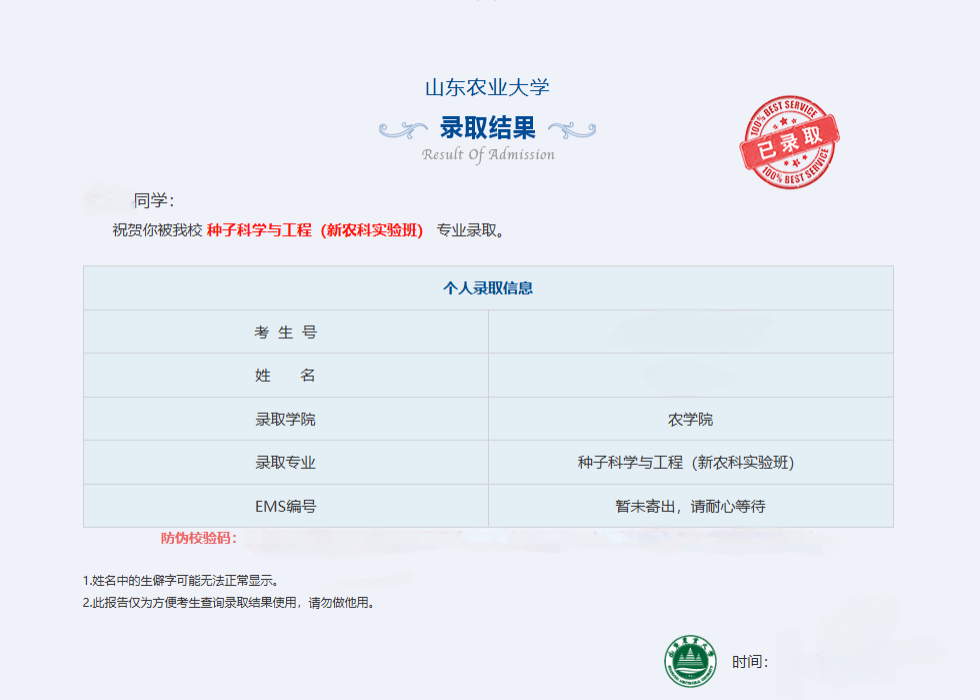Click the 暂未寄出，请耐心等待 status text
Viewport: 980px width, 700px height.
(x=690, y=506)
